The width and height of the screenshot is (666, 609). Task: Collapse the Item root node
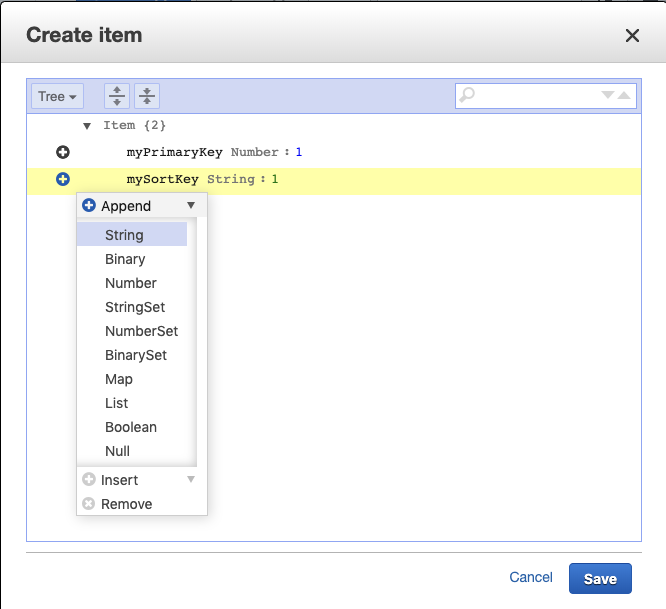point(87,126)
